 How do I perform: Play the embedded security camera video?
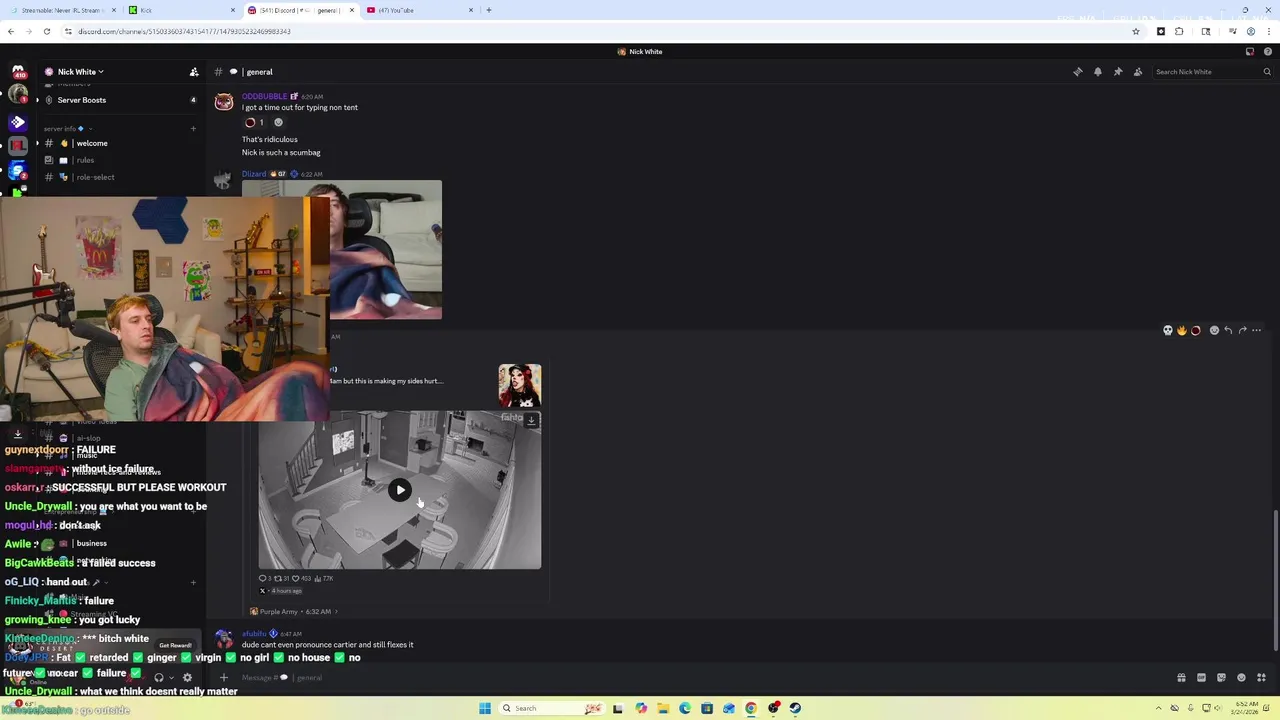400,490
